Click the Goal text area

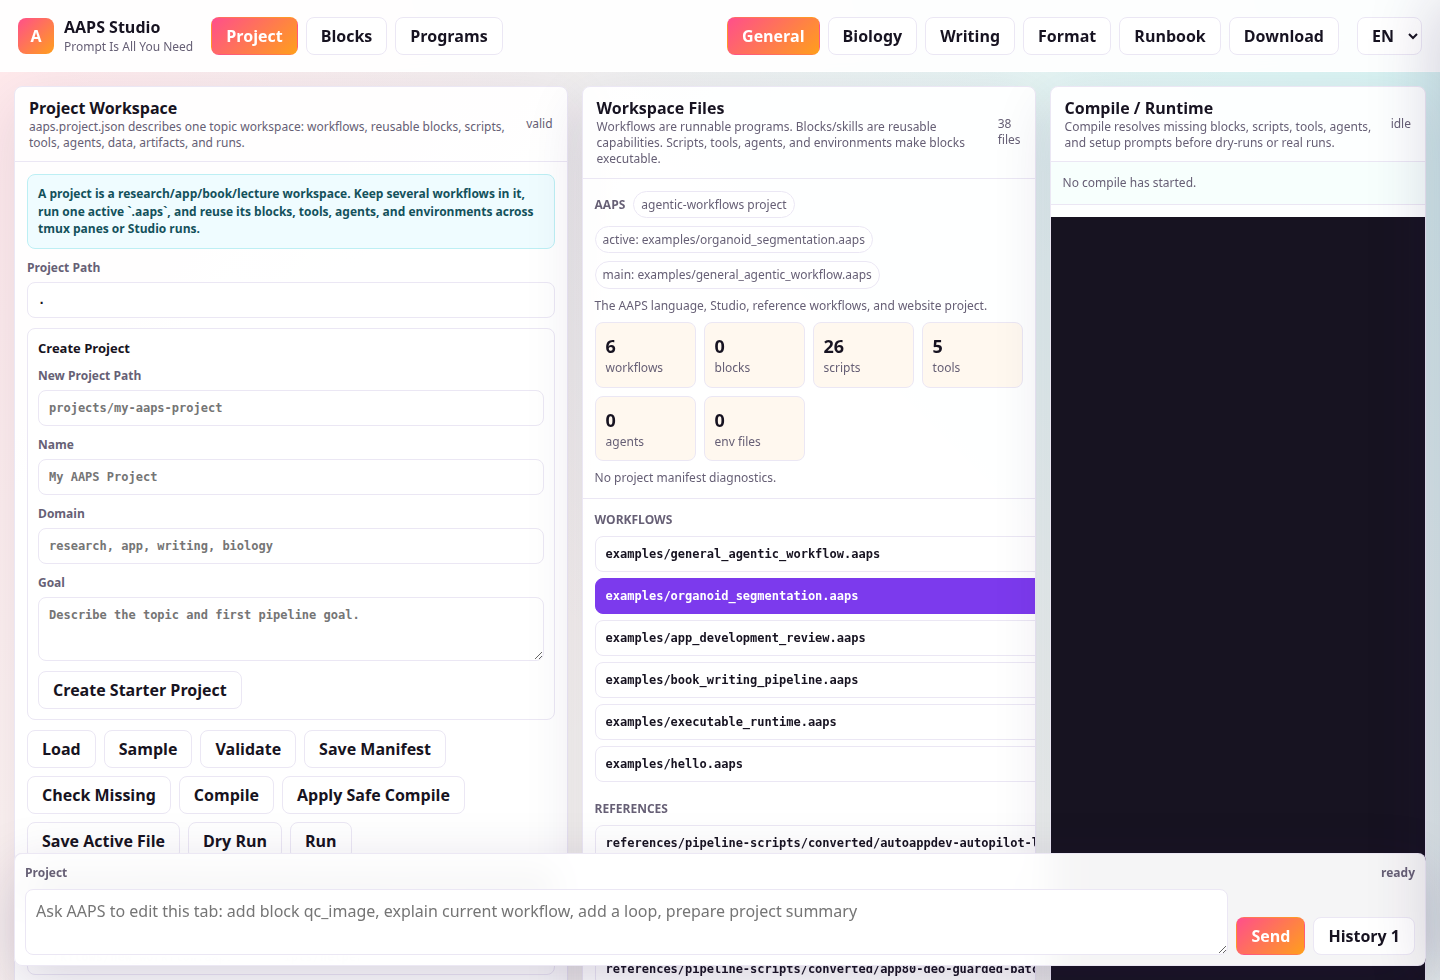click(x=291, y=629)
